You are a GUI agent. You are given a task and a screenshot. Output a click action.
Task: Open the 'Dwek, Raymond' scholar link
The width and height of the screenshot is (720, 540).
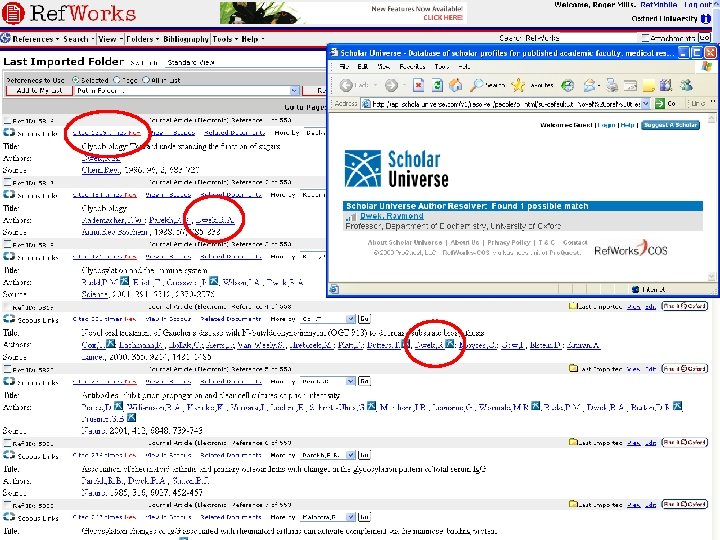[392, 216]
